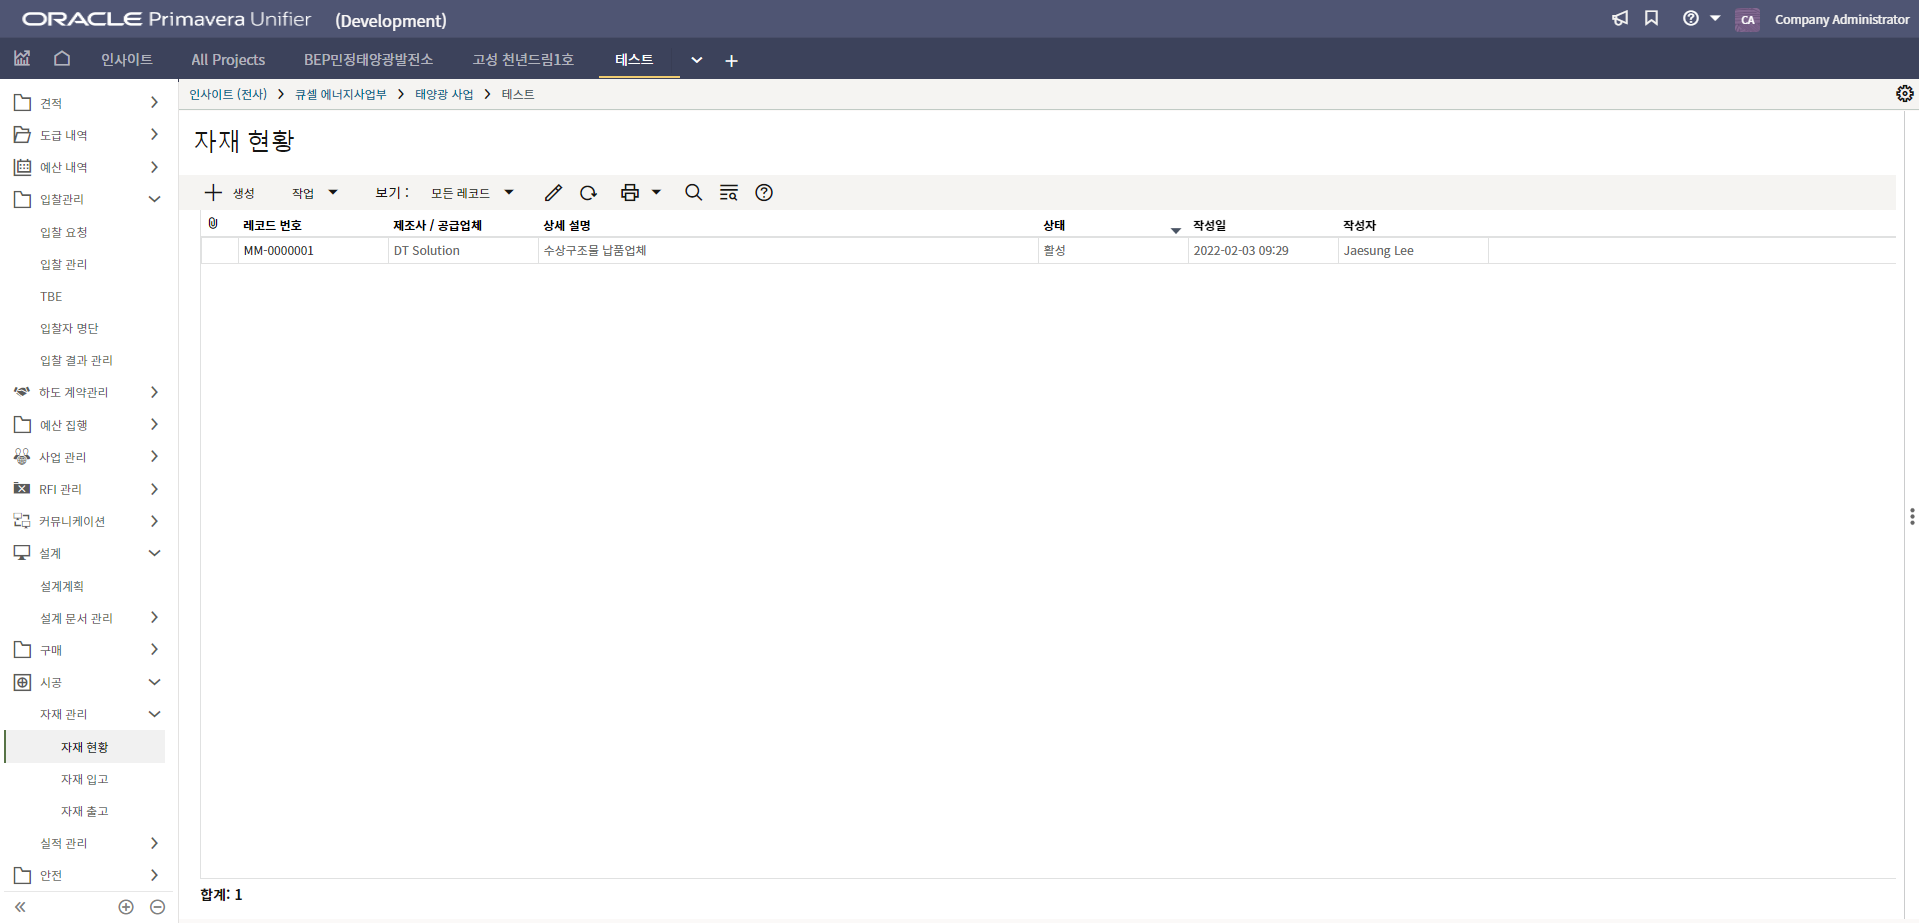This screenshot has width=1919, height=923.
Task: Open the announcements megaphone icon
Action: click(1620, 19)
